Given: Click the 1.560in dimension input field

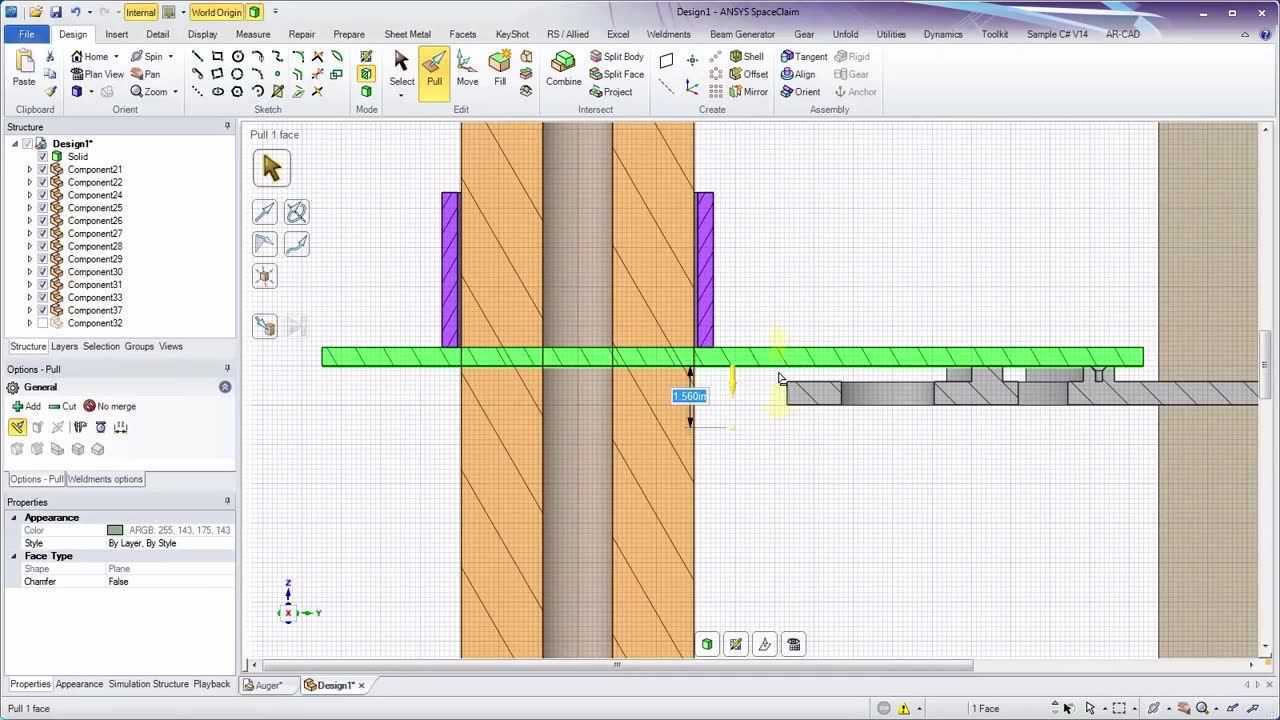Looking at the screenshot, I should point(689,397).
